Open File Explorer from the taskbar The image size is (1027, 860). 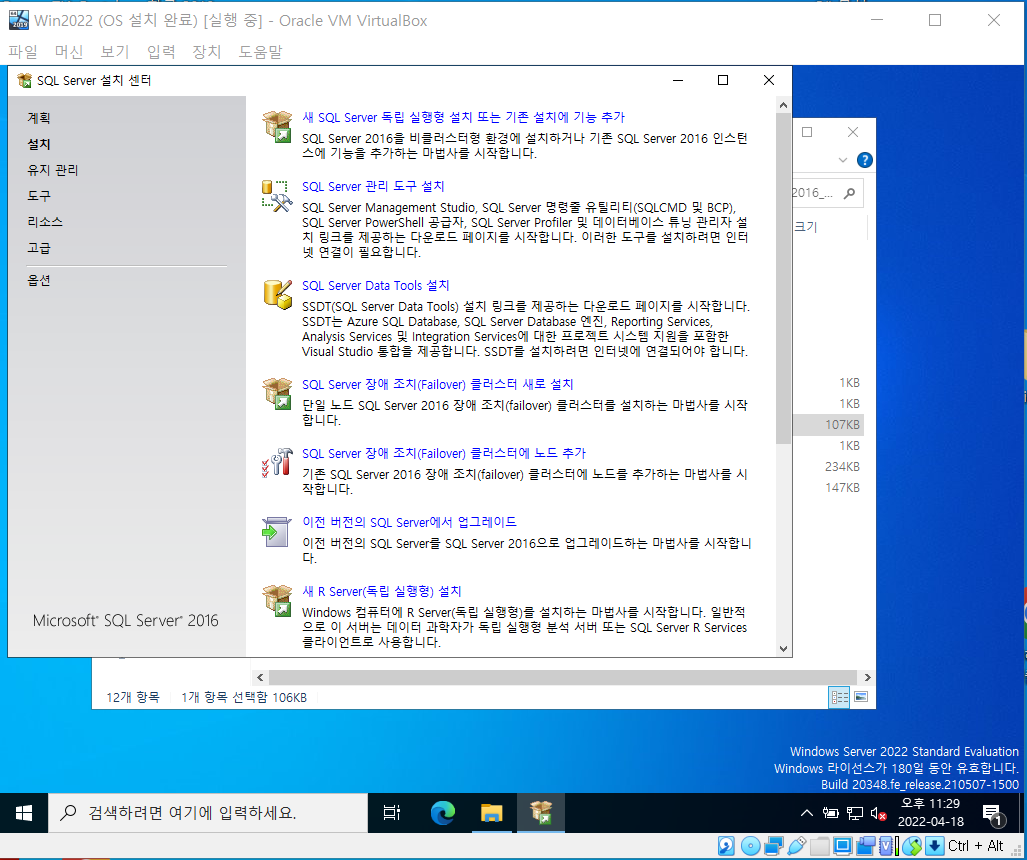[x=491, y=813]
